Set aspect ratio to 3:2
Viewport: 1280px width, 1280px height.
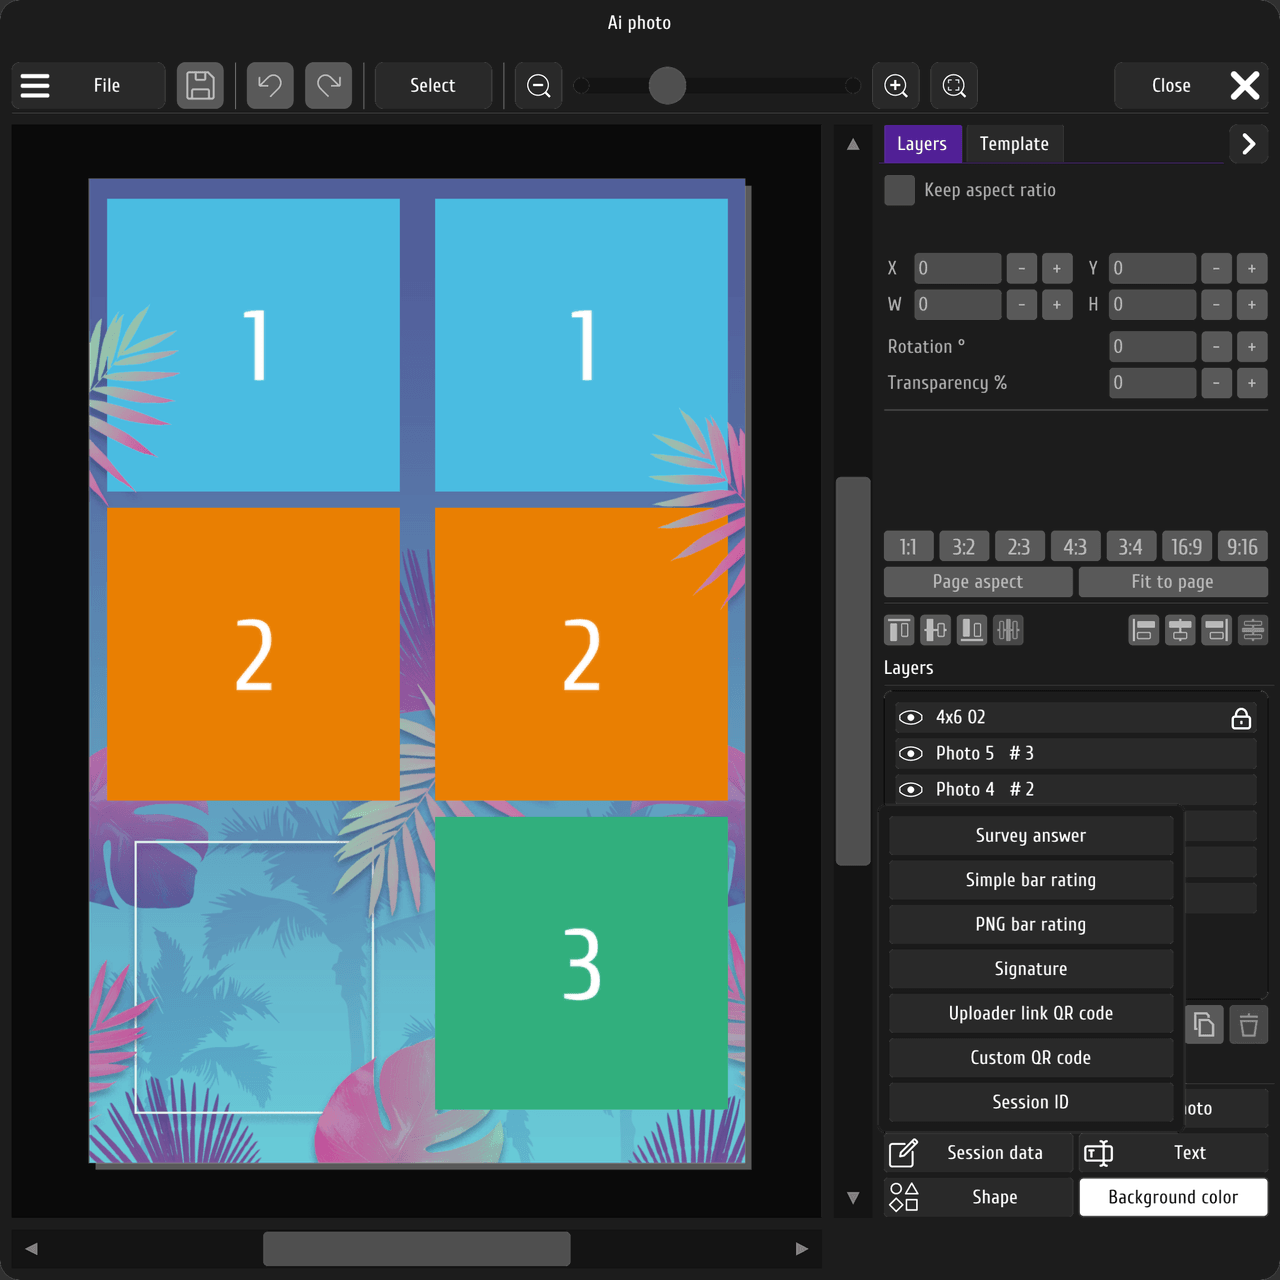964,547
